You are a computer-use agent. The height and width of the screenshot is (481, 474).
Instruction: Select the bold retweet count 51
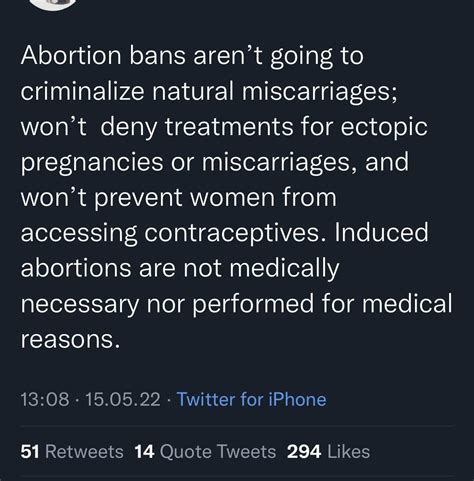(30, 452)
